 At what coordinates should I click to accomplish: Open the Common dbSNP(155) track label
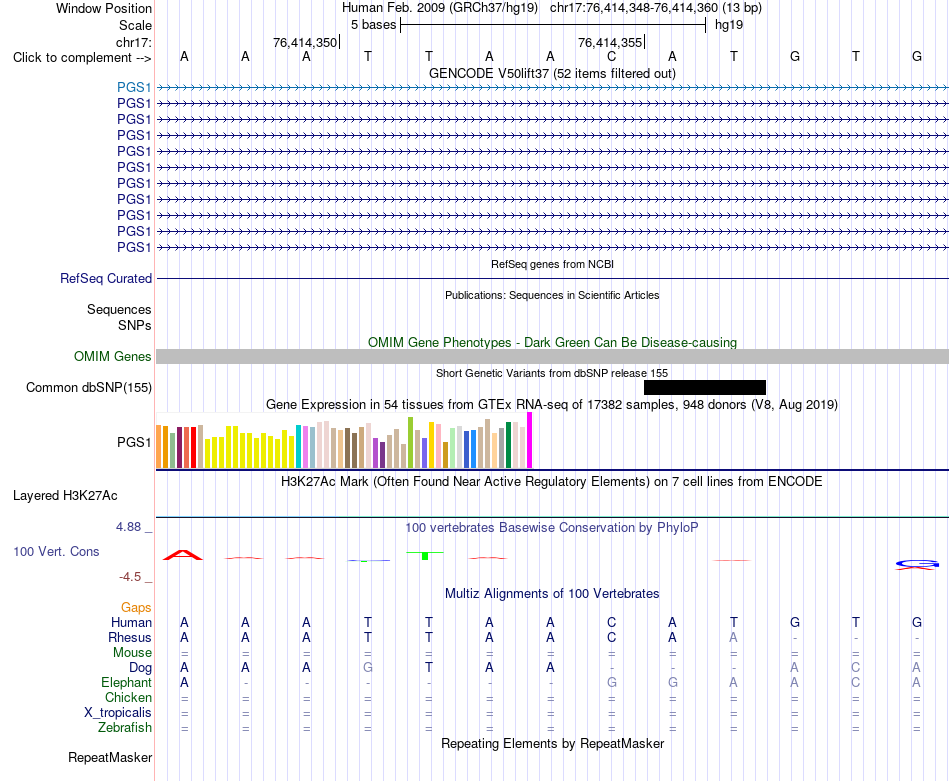[89, 387]
